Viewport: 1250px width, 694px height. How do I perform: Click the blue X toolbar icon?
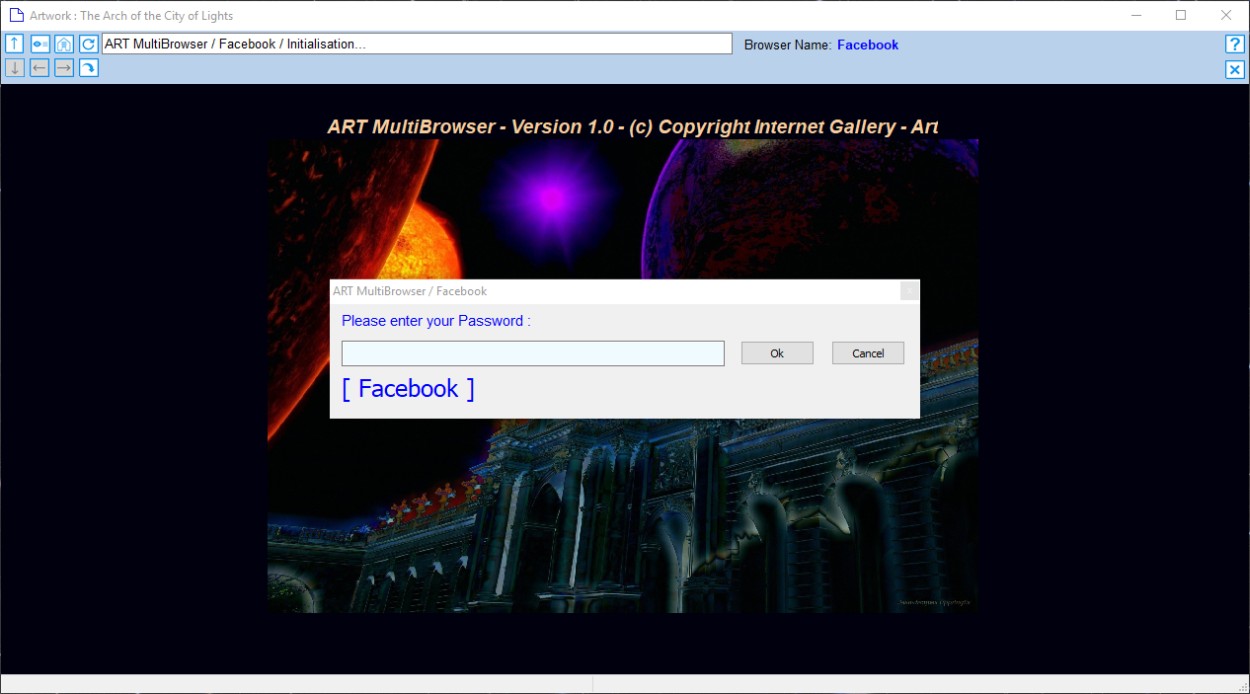point(1235,69)
